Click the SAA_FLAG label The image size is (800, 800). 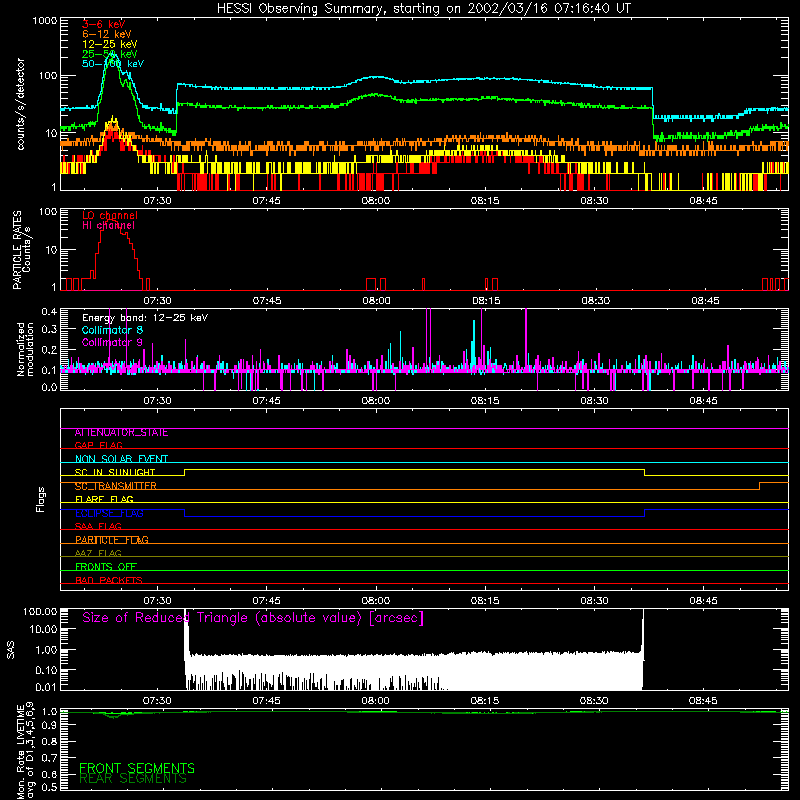[98, 526]
